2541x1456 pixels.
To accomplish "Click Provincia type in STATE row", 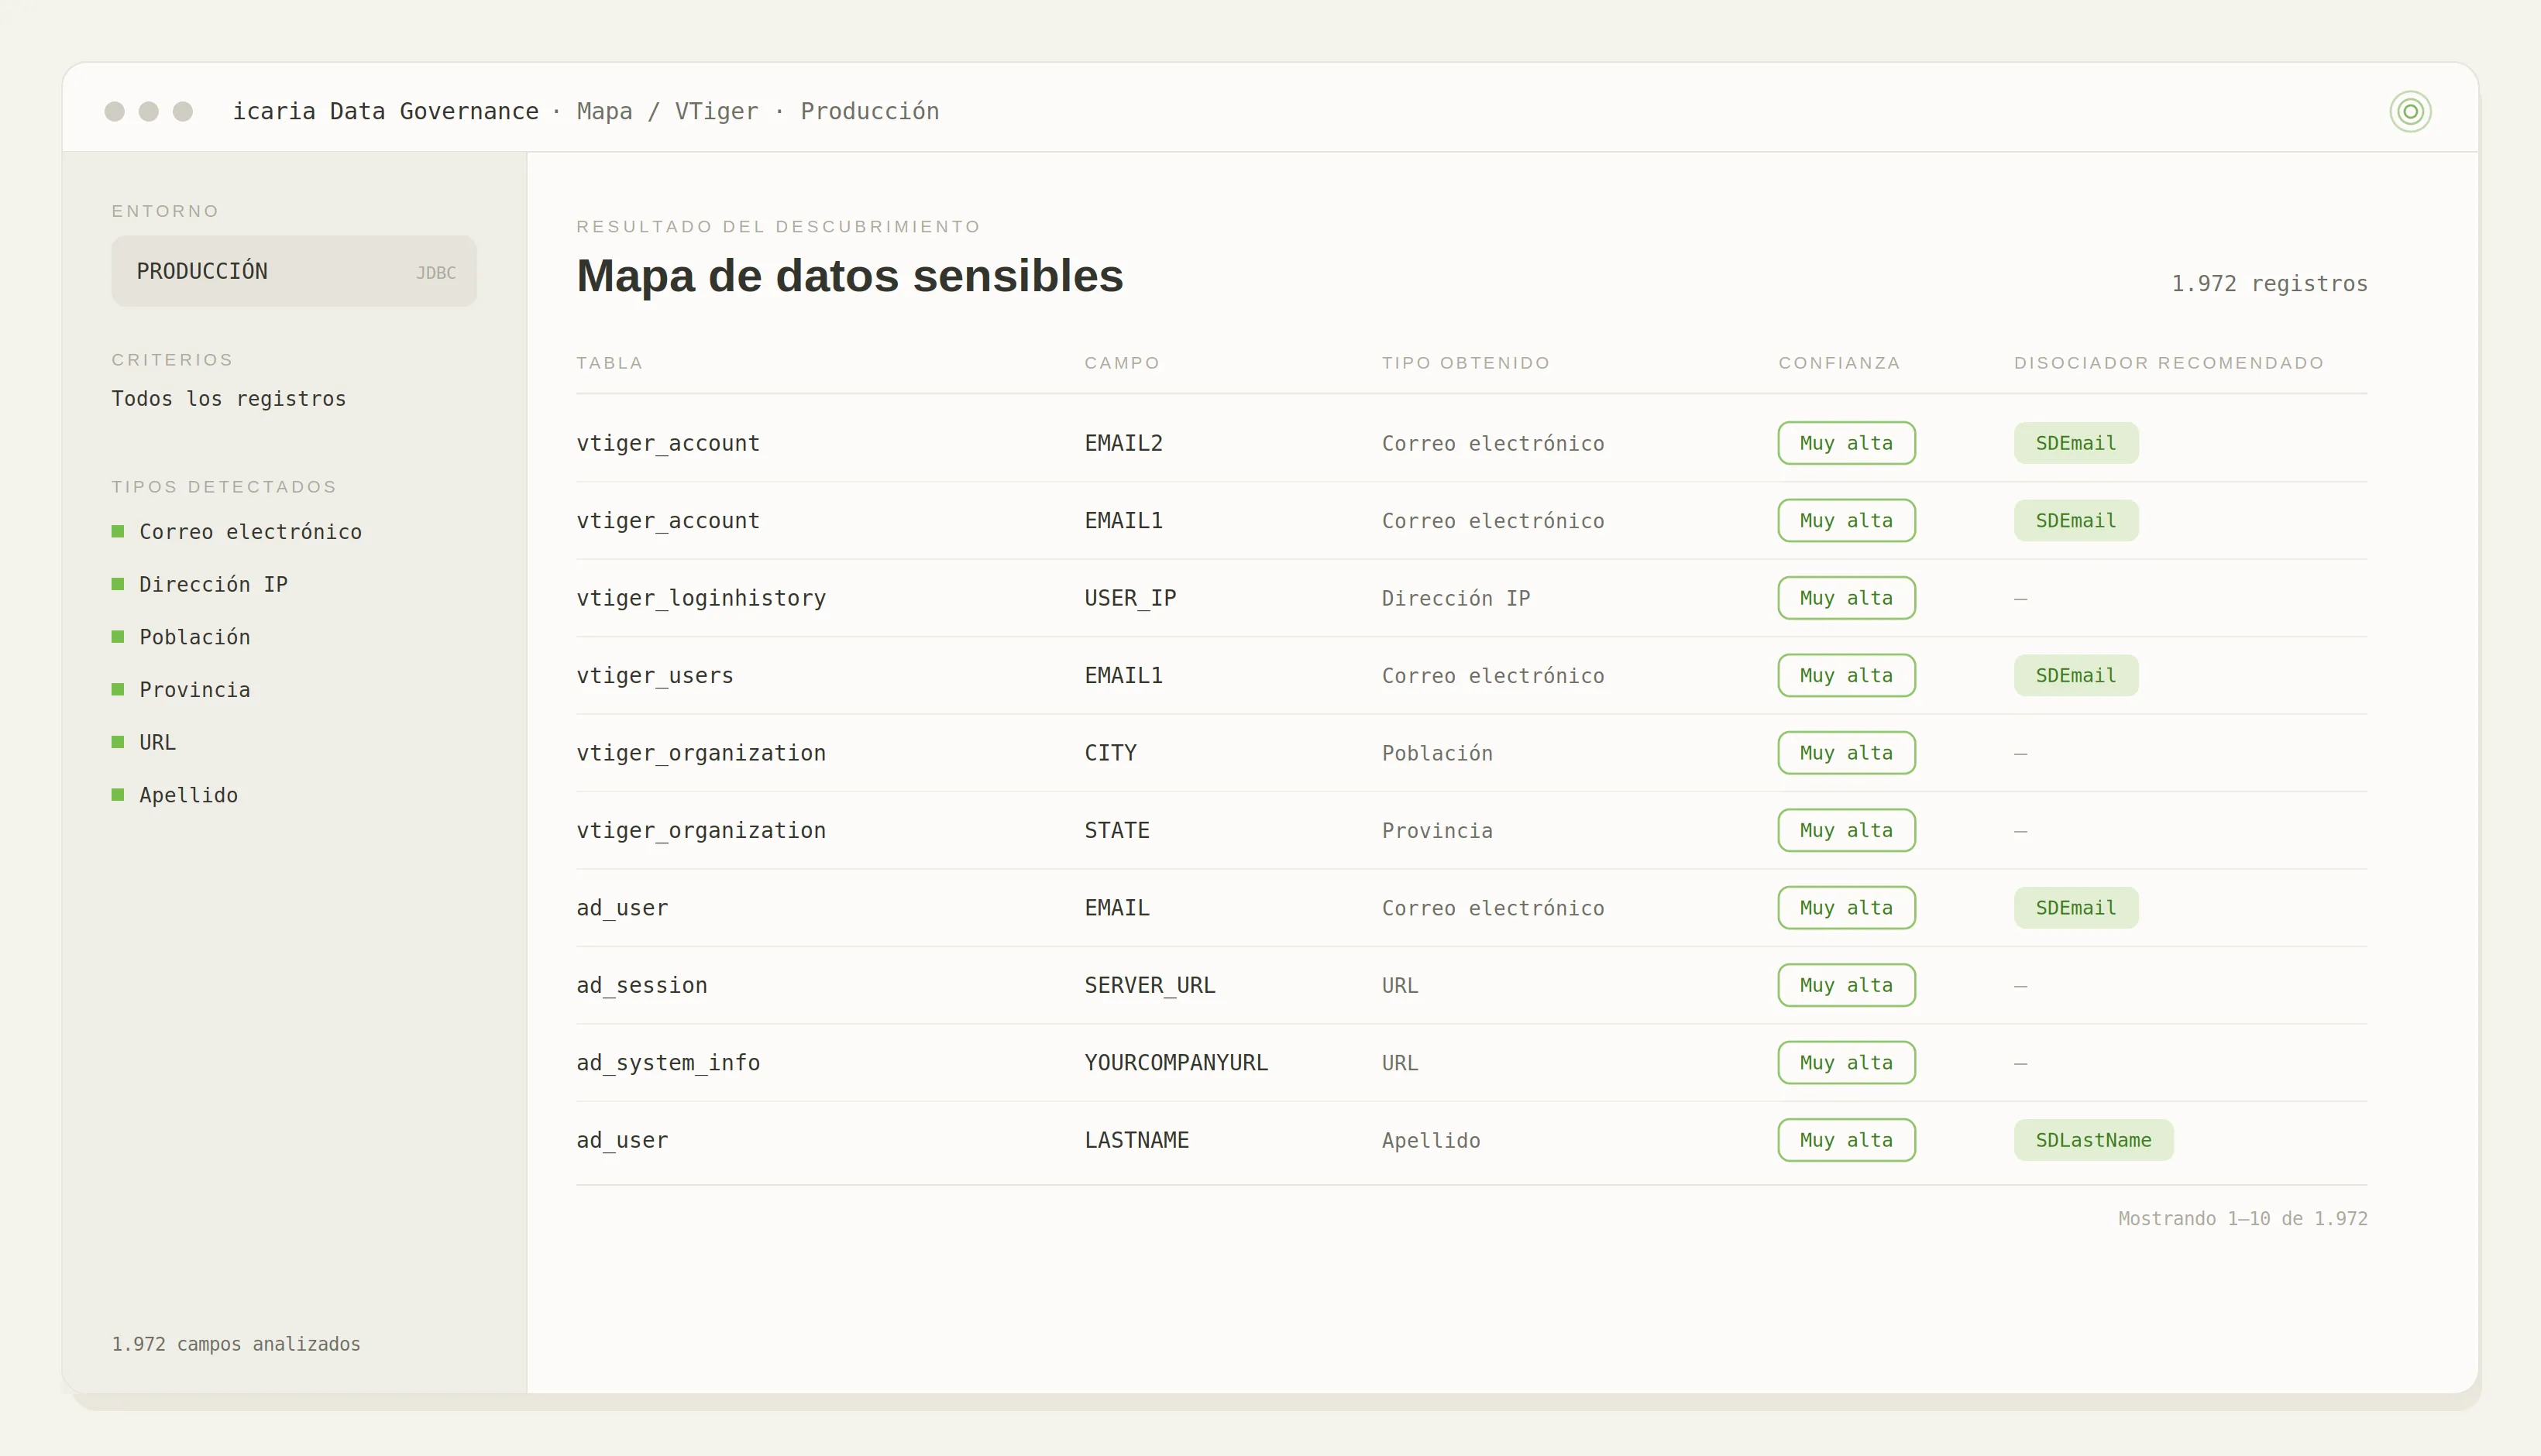I will tap(1437, 831).
